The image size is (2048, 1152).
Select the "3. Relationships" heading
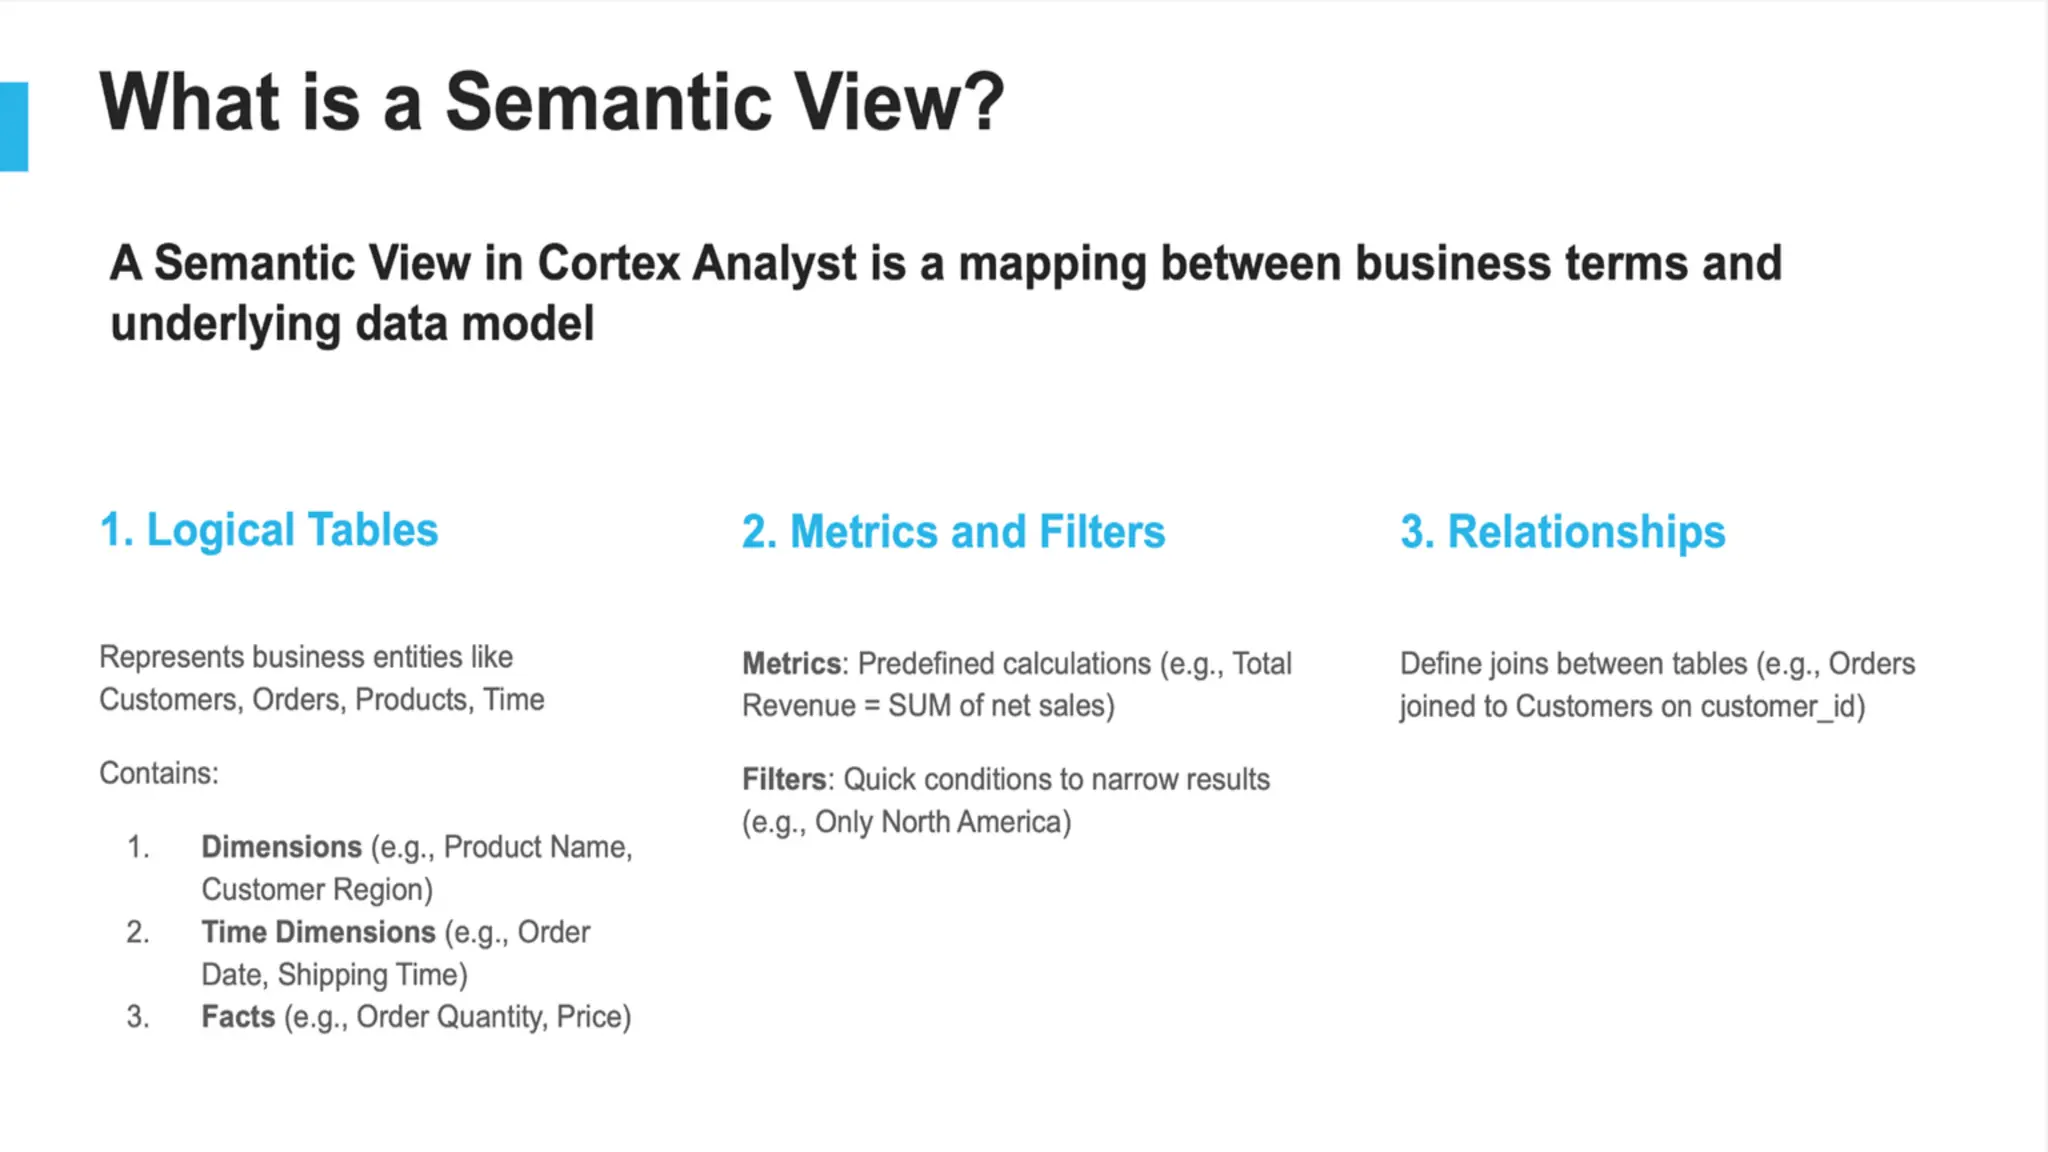[1562, 532]
